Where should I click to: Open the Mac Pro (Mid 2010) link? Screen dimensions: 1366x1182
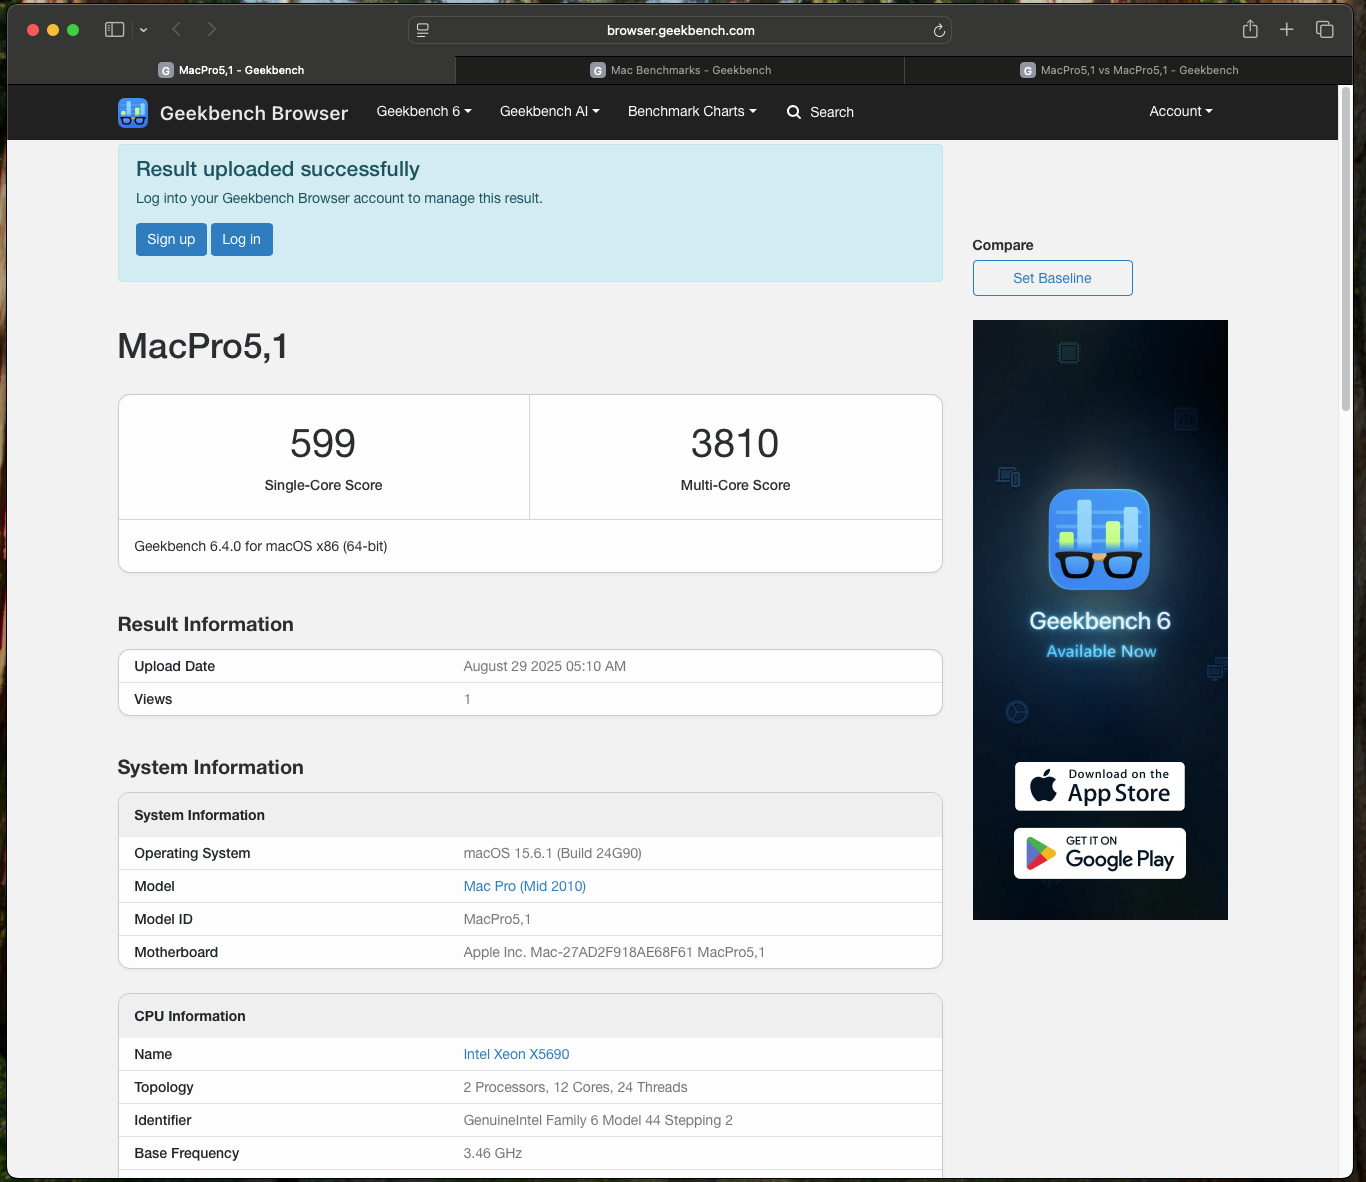[x=524, y=886]
